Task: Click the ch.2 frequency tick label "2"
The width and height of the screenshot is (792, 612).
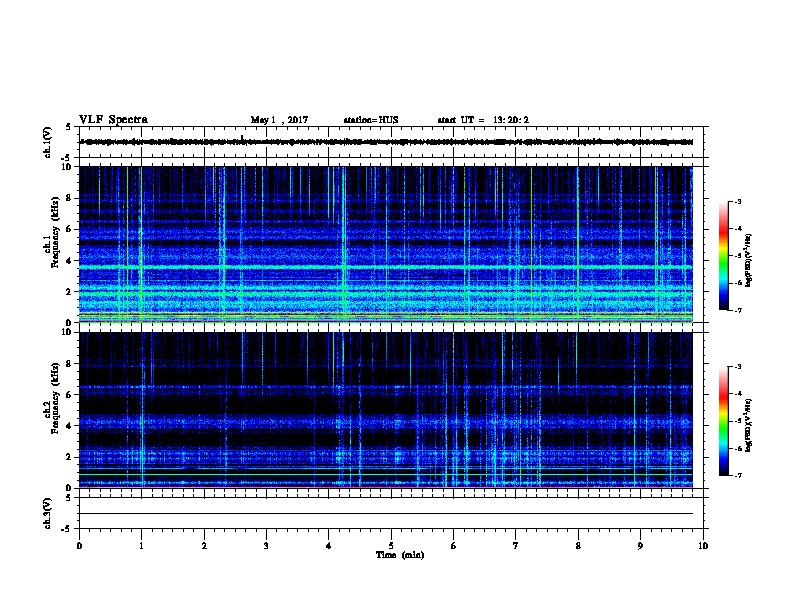Action: coord(69,457)
